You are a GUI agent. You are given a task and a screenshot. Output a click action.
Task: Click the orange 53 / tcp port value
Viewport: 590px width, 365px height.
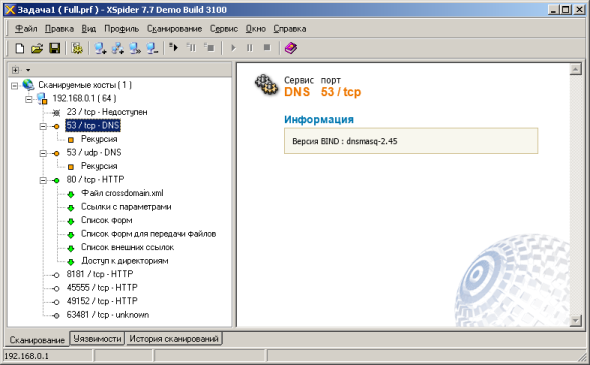pyautogui.click(x=341, y=92)
